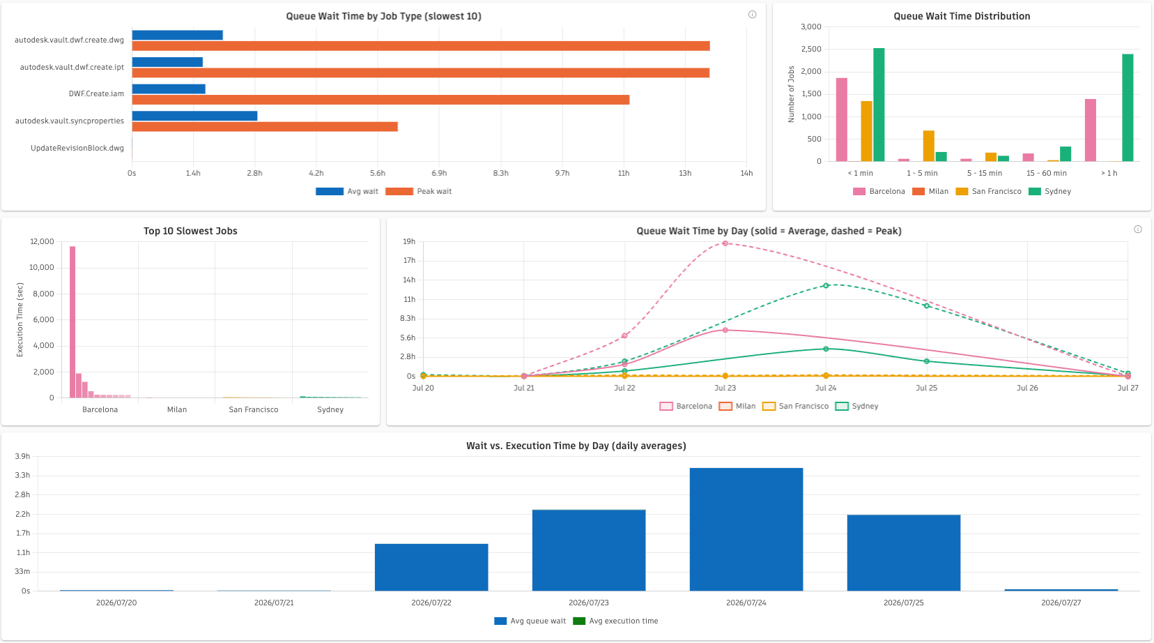Click San Francisco bar in '1 - 5 min' bucket
The width and height of the screenshot is (1154, 643).
pos(929,146)
